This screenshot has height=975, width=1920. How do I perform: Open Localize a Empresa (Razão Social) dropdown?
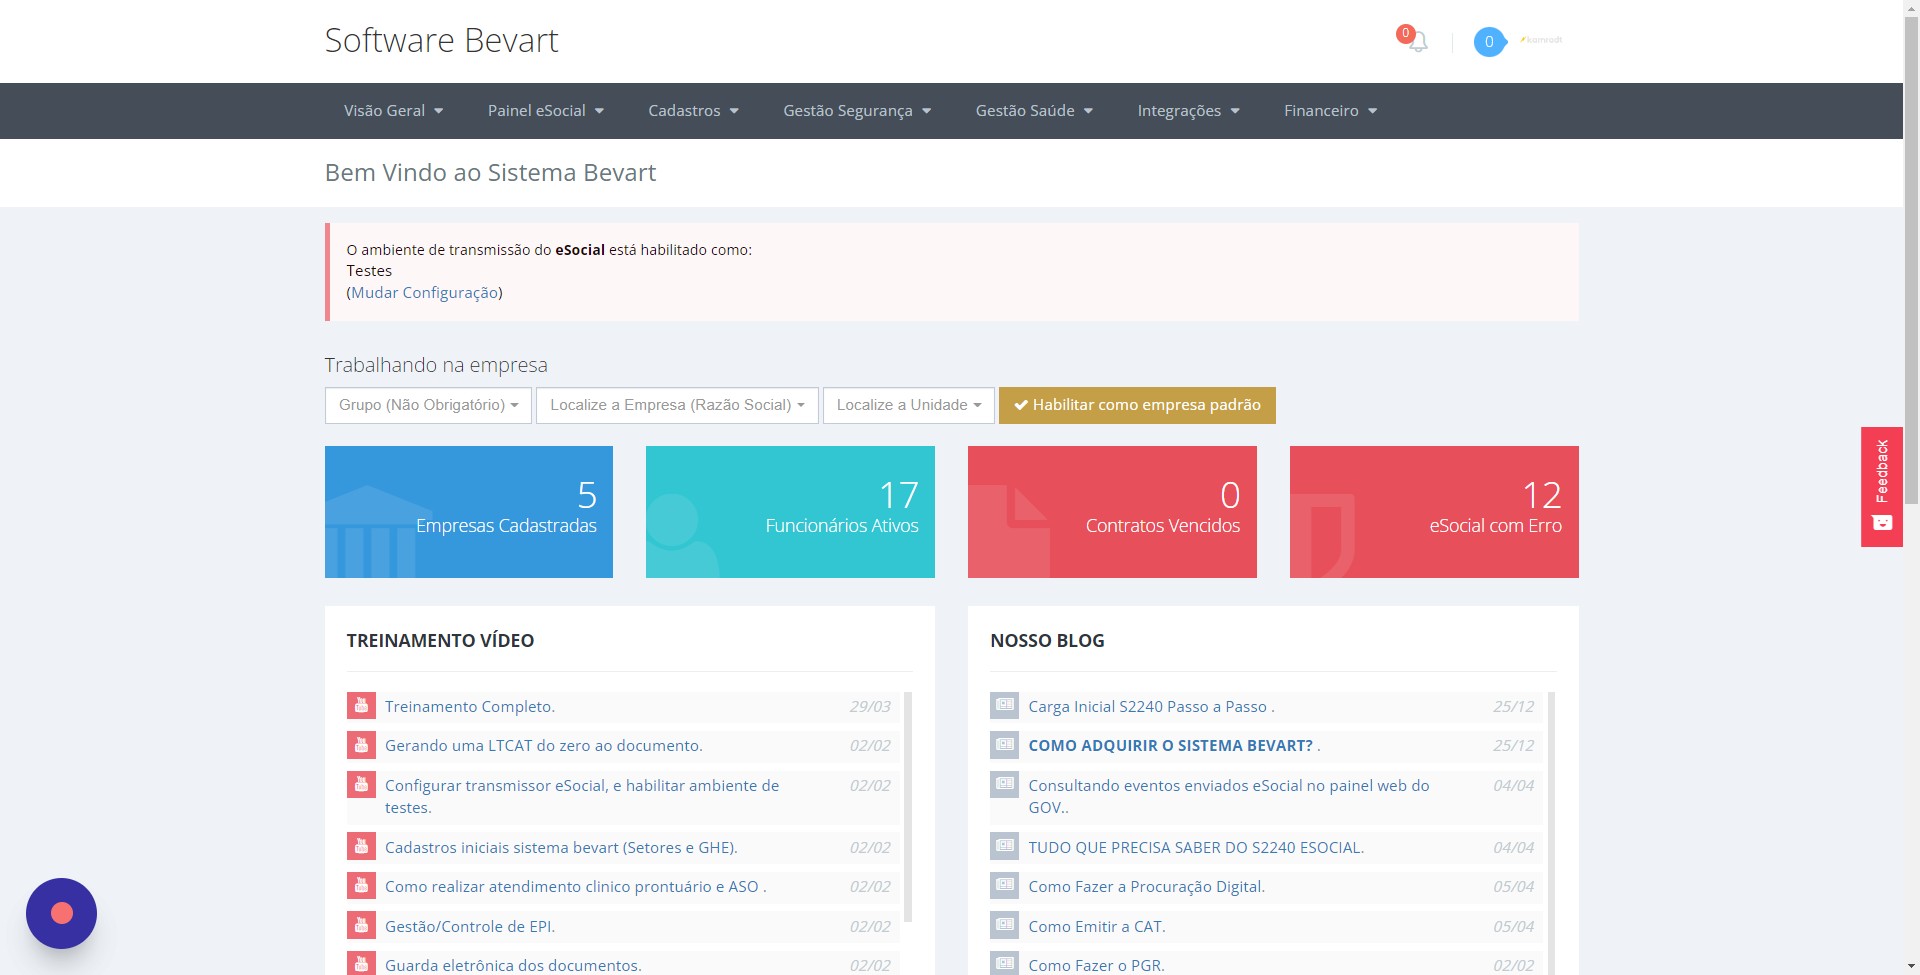[677, 405]
